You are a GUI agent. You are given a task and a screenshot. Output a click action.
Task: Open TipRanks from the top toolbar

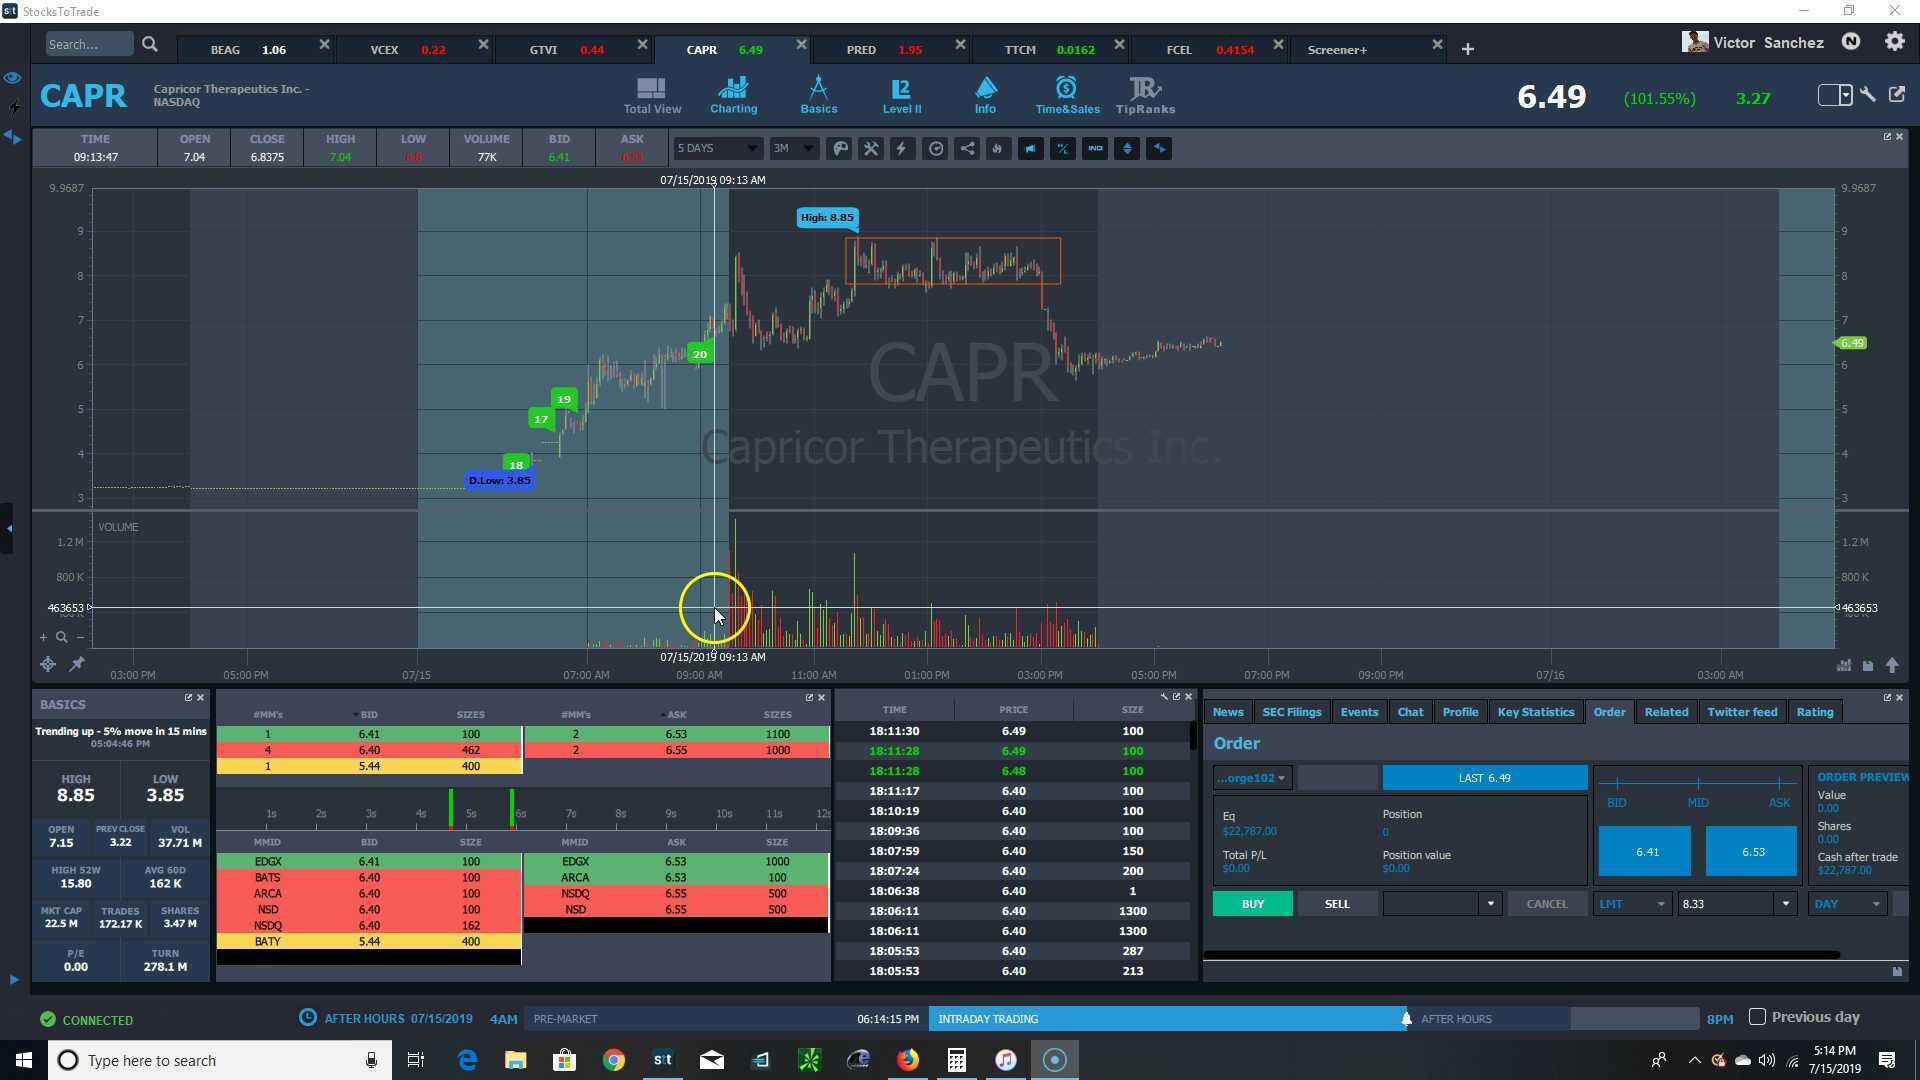[x=1144, y=96]
